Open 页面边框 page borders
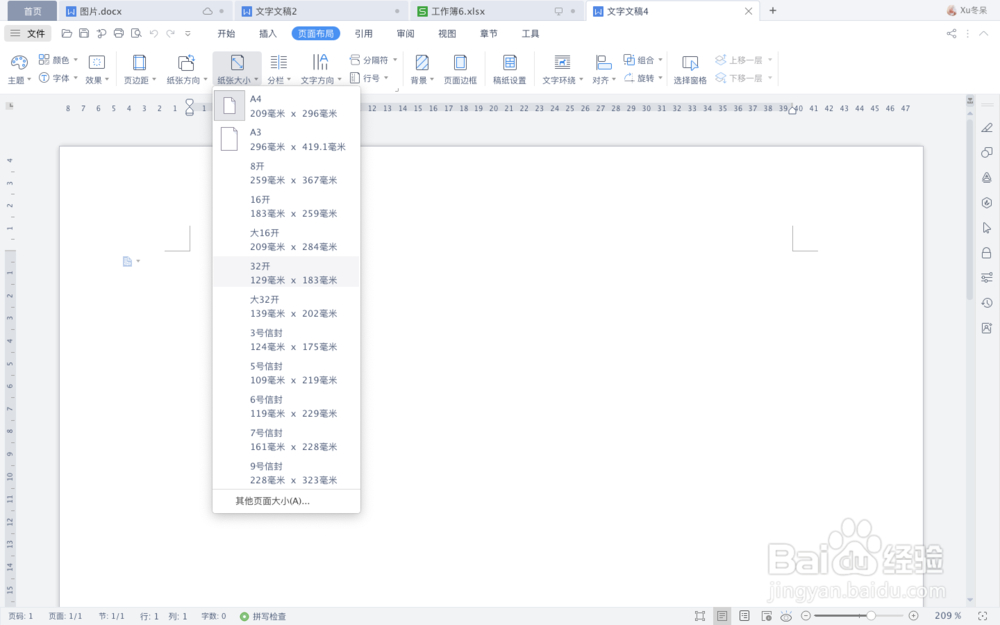 [x=460, y=69]
